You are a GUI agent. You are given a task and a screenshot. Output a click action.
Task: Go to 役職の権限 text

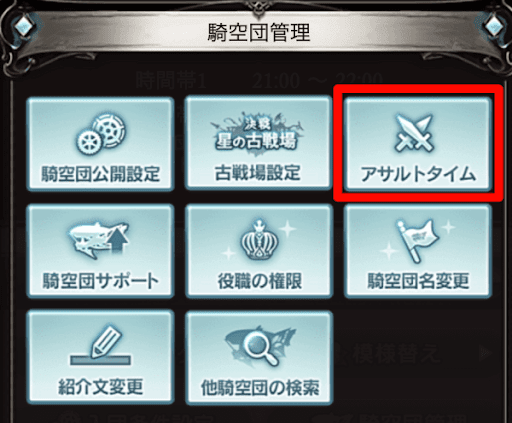pyautogui.click(x=259, y=281)
